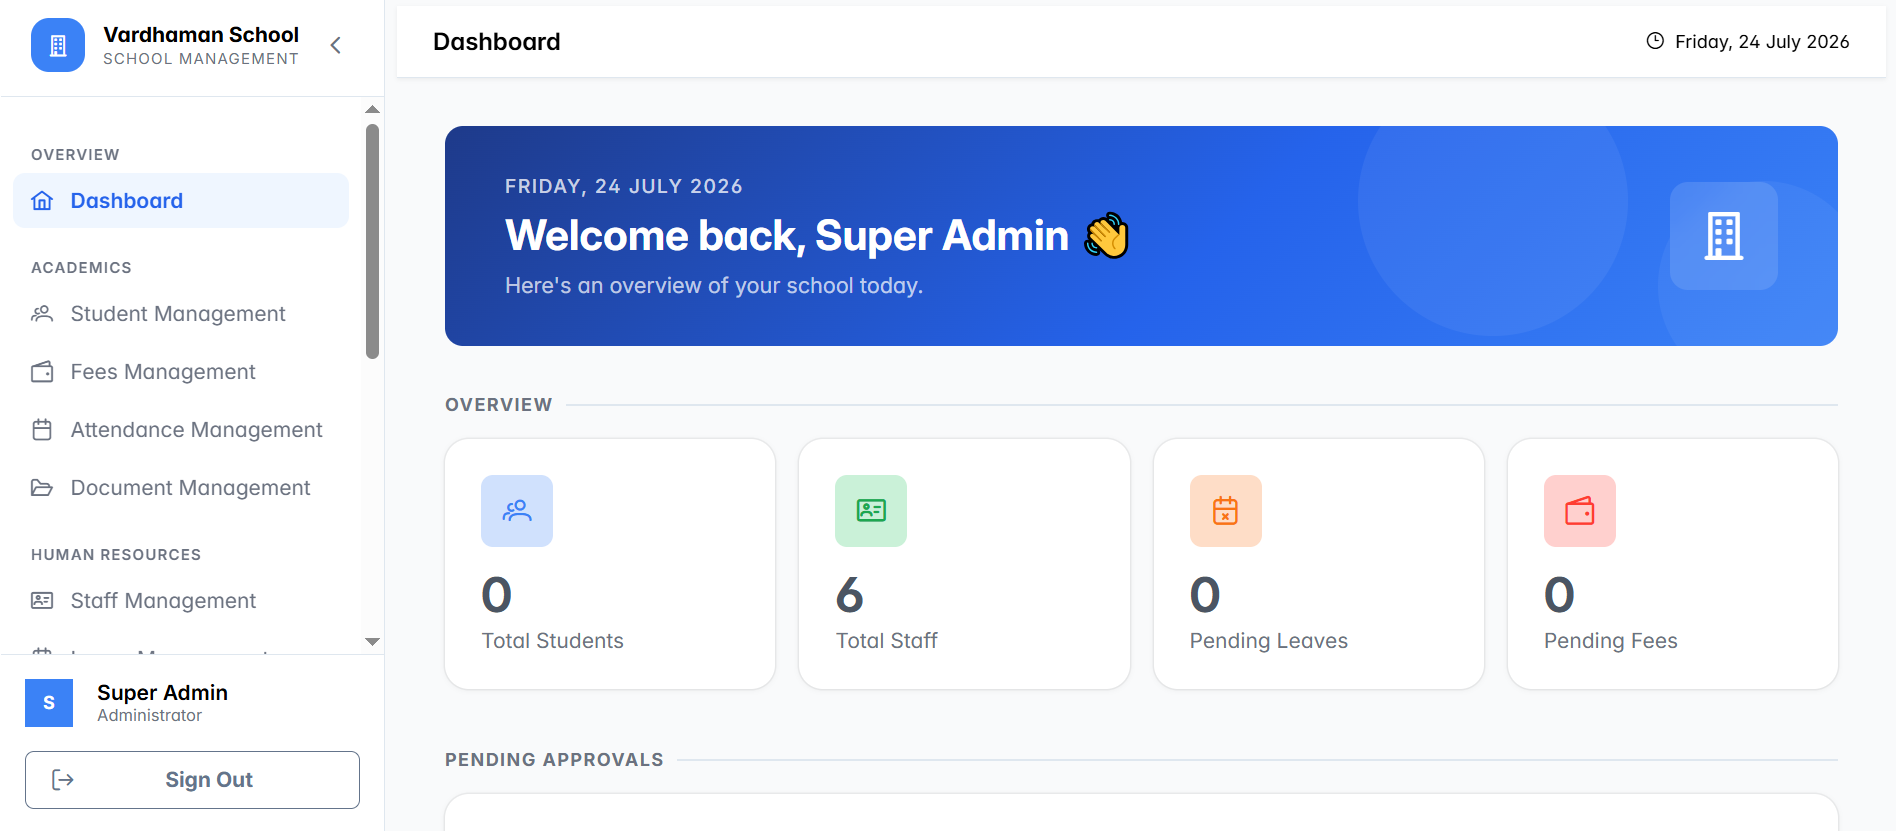This screenshot has width=1896, height=831.
Task: Click the Document Management folder icon
Action: click(42, 488)
